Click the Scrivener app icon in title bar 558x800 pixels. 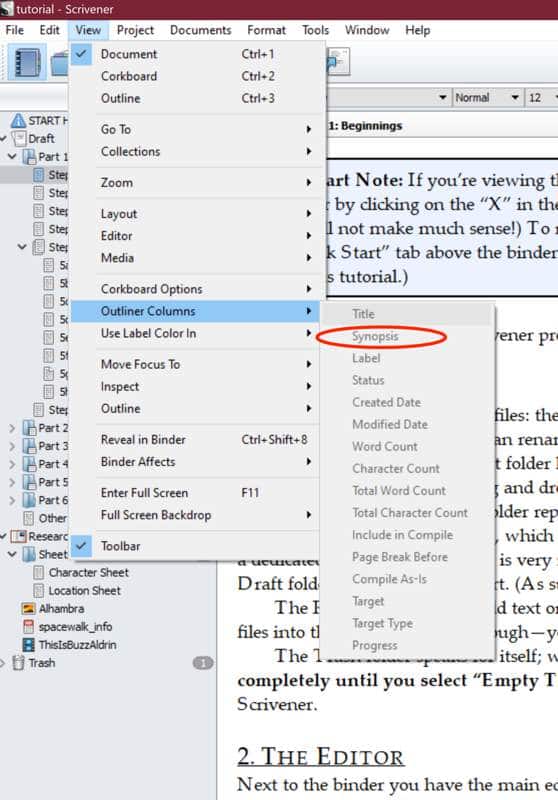pyautogui.click(x=7, y=9)
